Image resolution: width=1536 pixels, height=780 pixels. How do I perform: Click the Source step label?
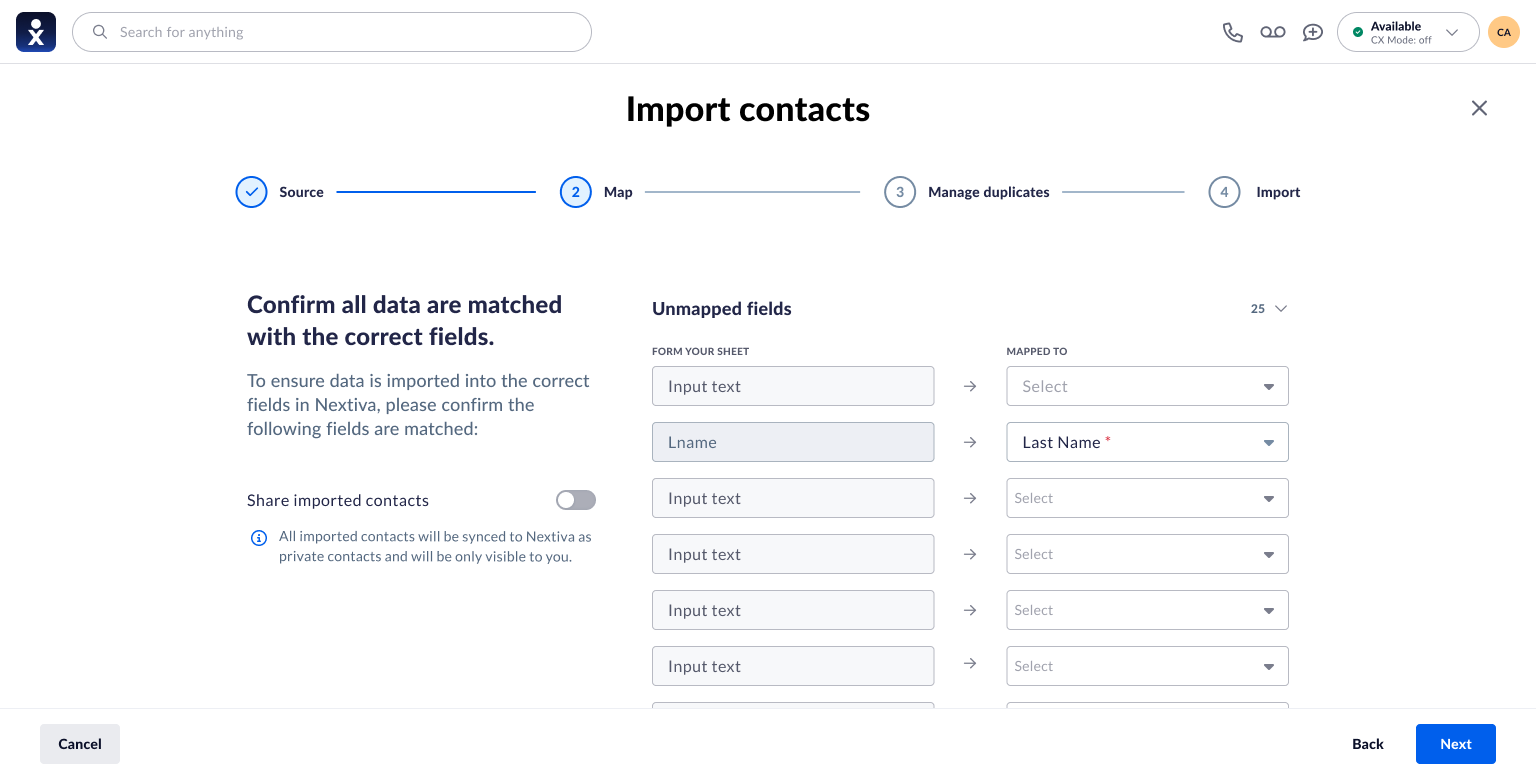pyautogui.click(x=301, y=192)
